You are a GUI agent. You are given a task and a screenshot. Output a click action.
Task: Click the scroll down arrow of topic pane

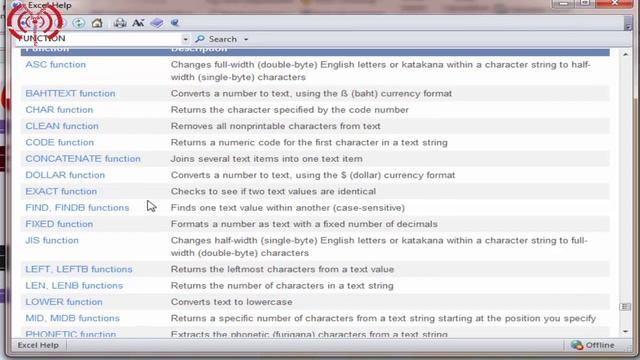[x=626, y=331]
